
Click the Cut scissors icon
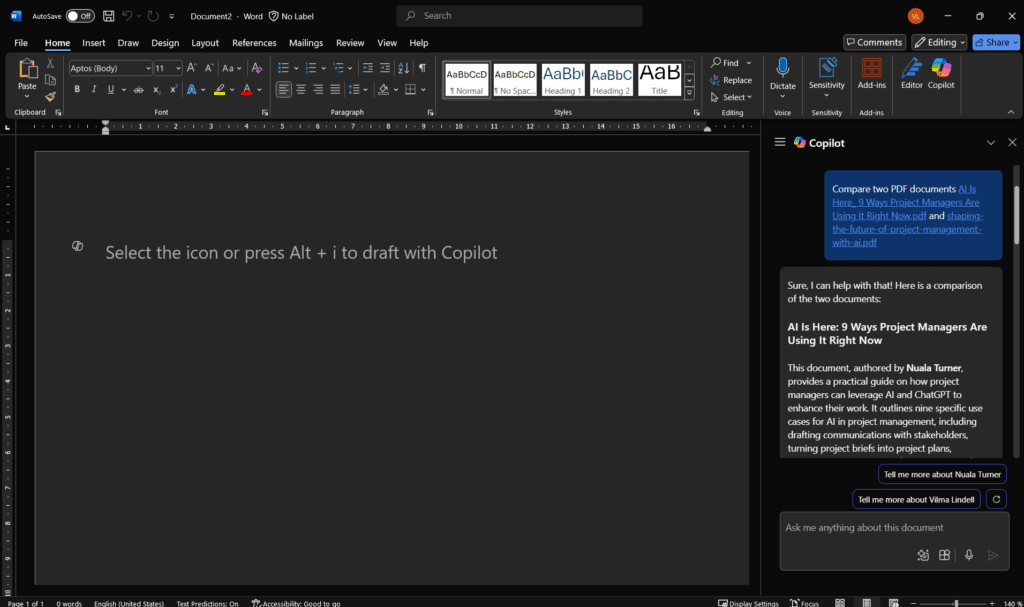[x=50, y=63]
